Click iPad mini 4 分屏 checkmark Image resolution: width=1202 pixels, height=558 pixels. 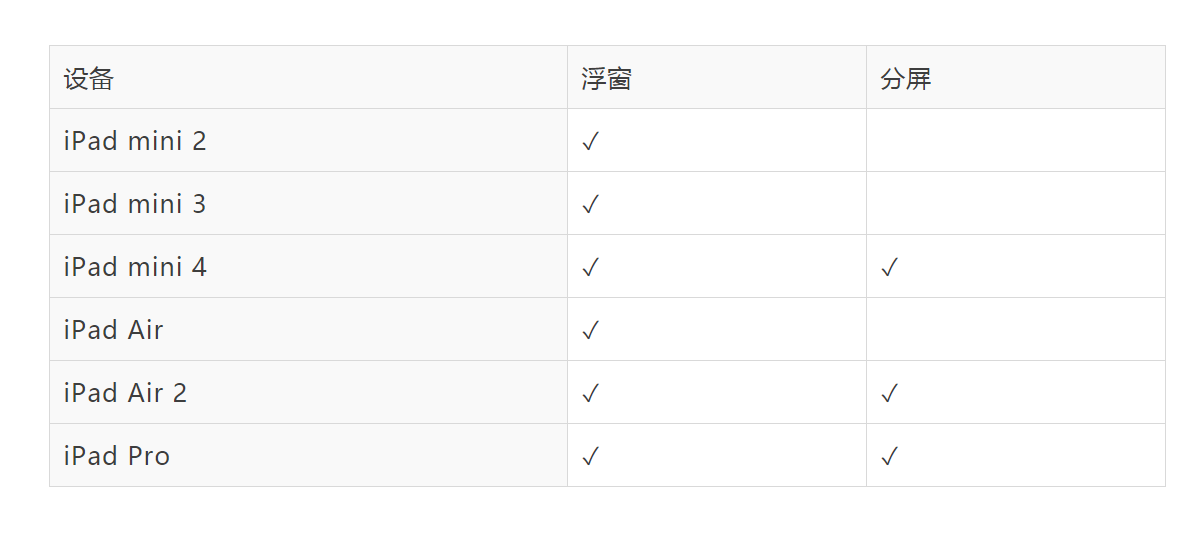tap(890, 268)
